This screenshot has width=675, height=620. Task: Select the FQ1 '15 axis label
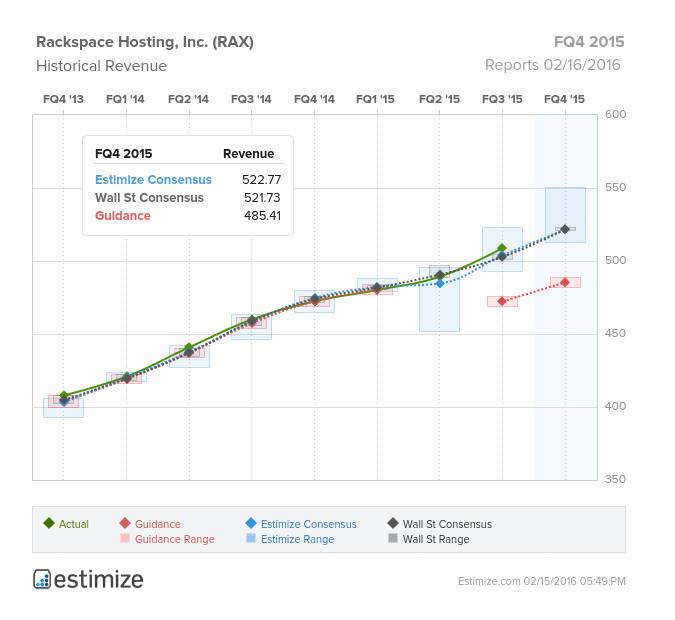(375, 99)
